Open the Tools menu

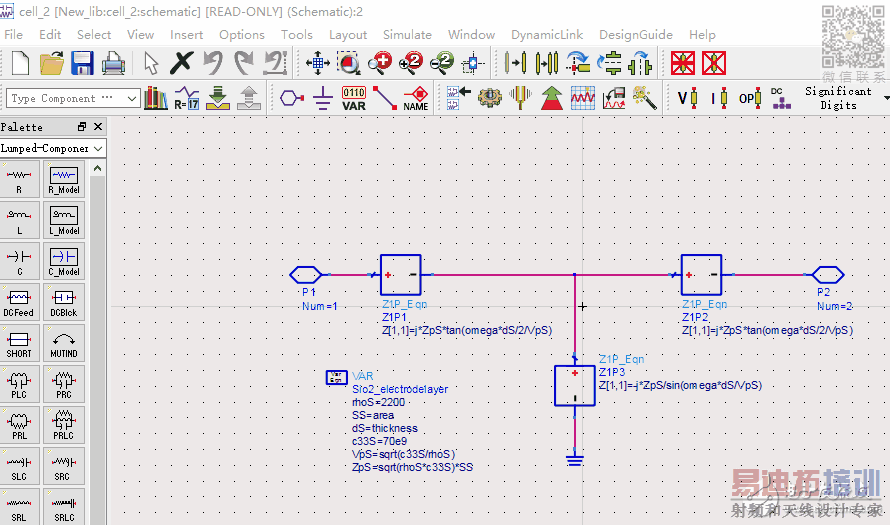(296, 35)
